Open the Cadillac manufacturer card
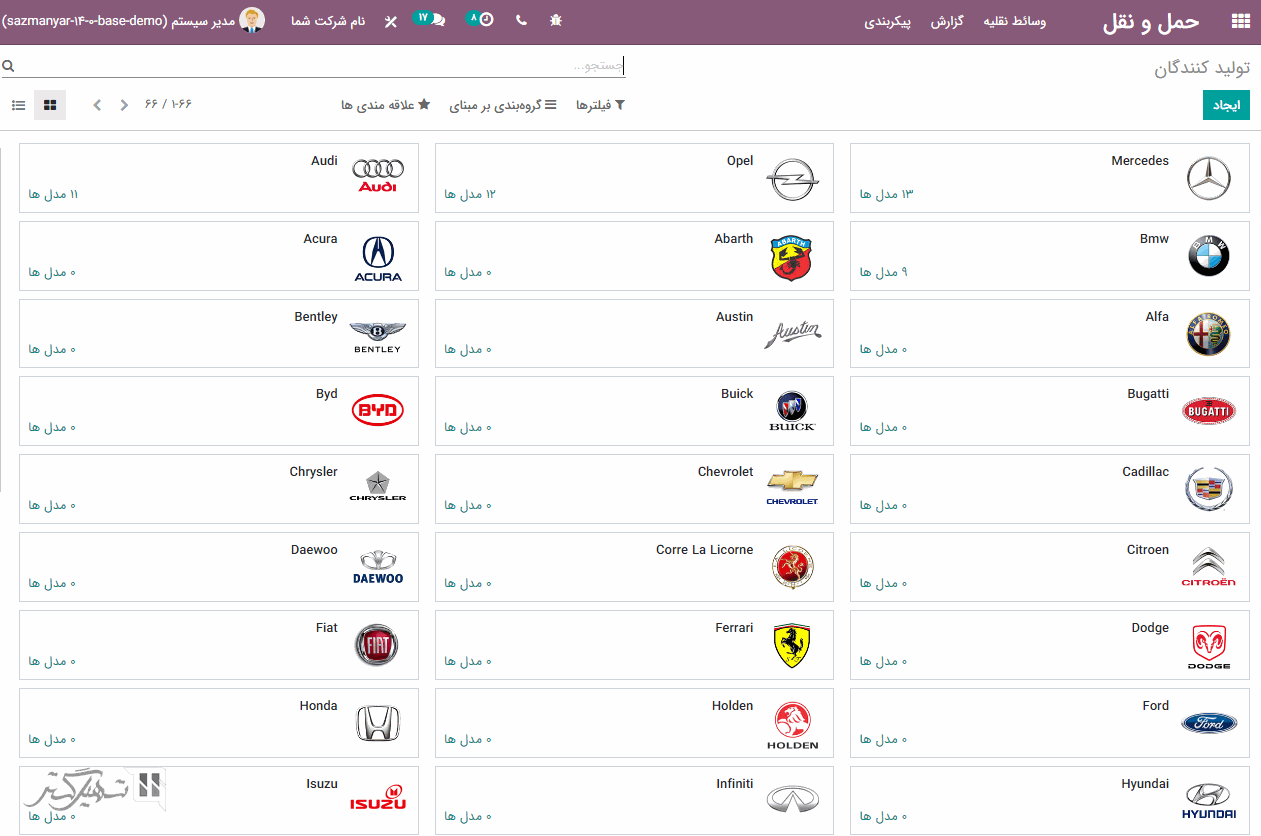Image resolution: width=1261 pixels, height=836 pixels. tap(1050, 489)
